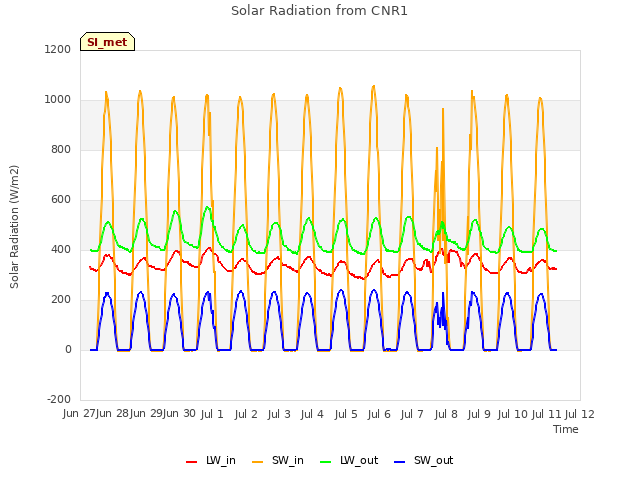The height and width of the screenshot is (480, 640).
Task: Click the Jul 5 x-axis tick label
Action: [346, 414]
